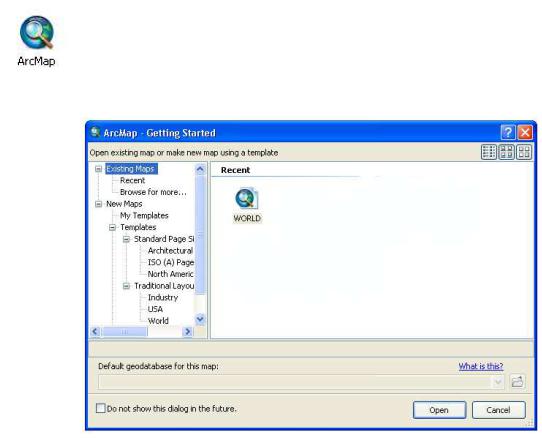Click the tree horizontal scrollbar thumb

124,332
